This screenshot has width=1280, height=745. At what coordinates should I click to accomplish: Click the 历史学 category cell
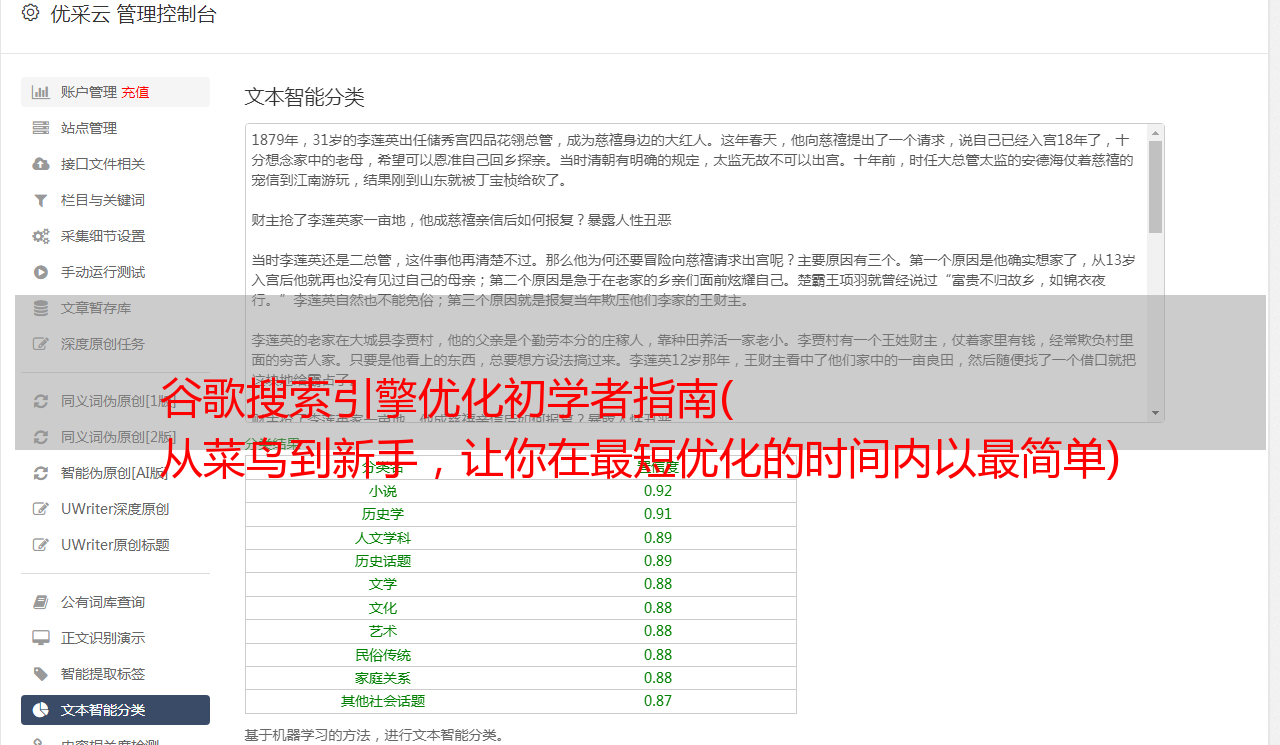[x=383, y=514]
